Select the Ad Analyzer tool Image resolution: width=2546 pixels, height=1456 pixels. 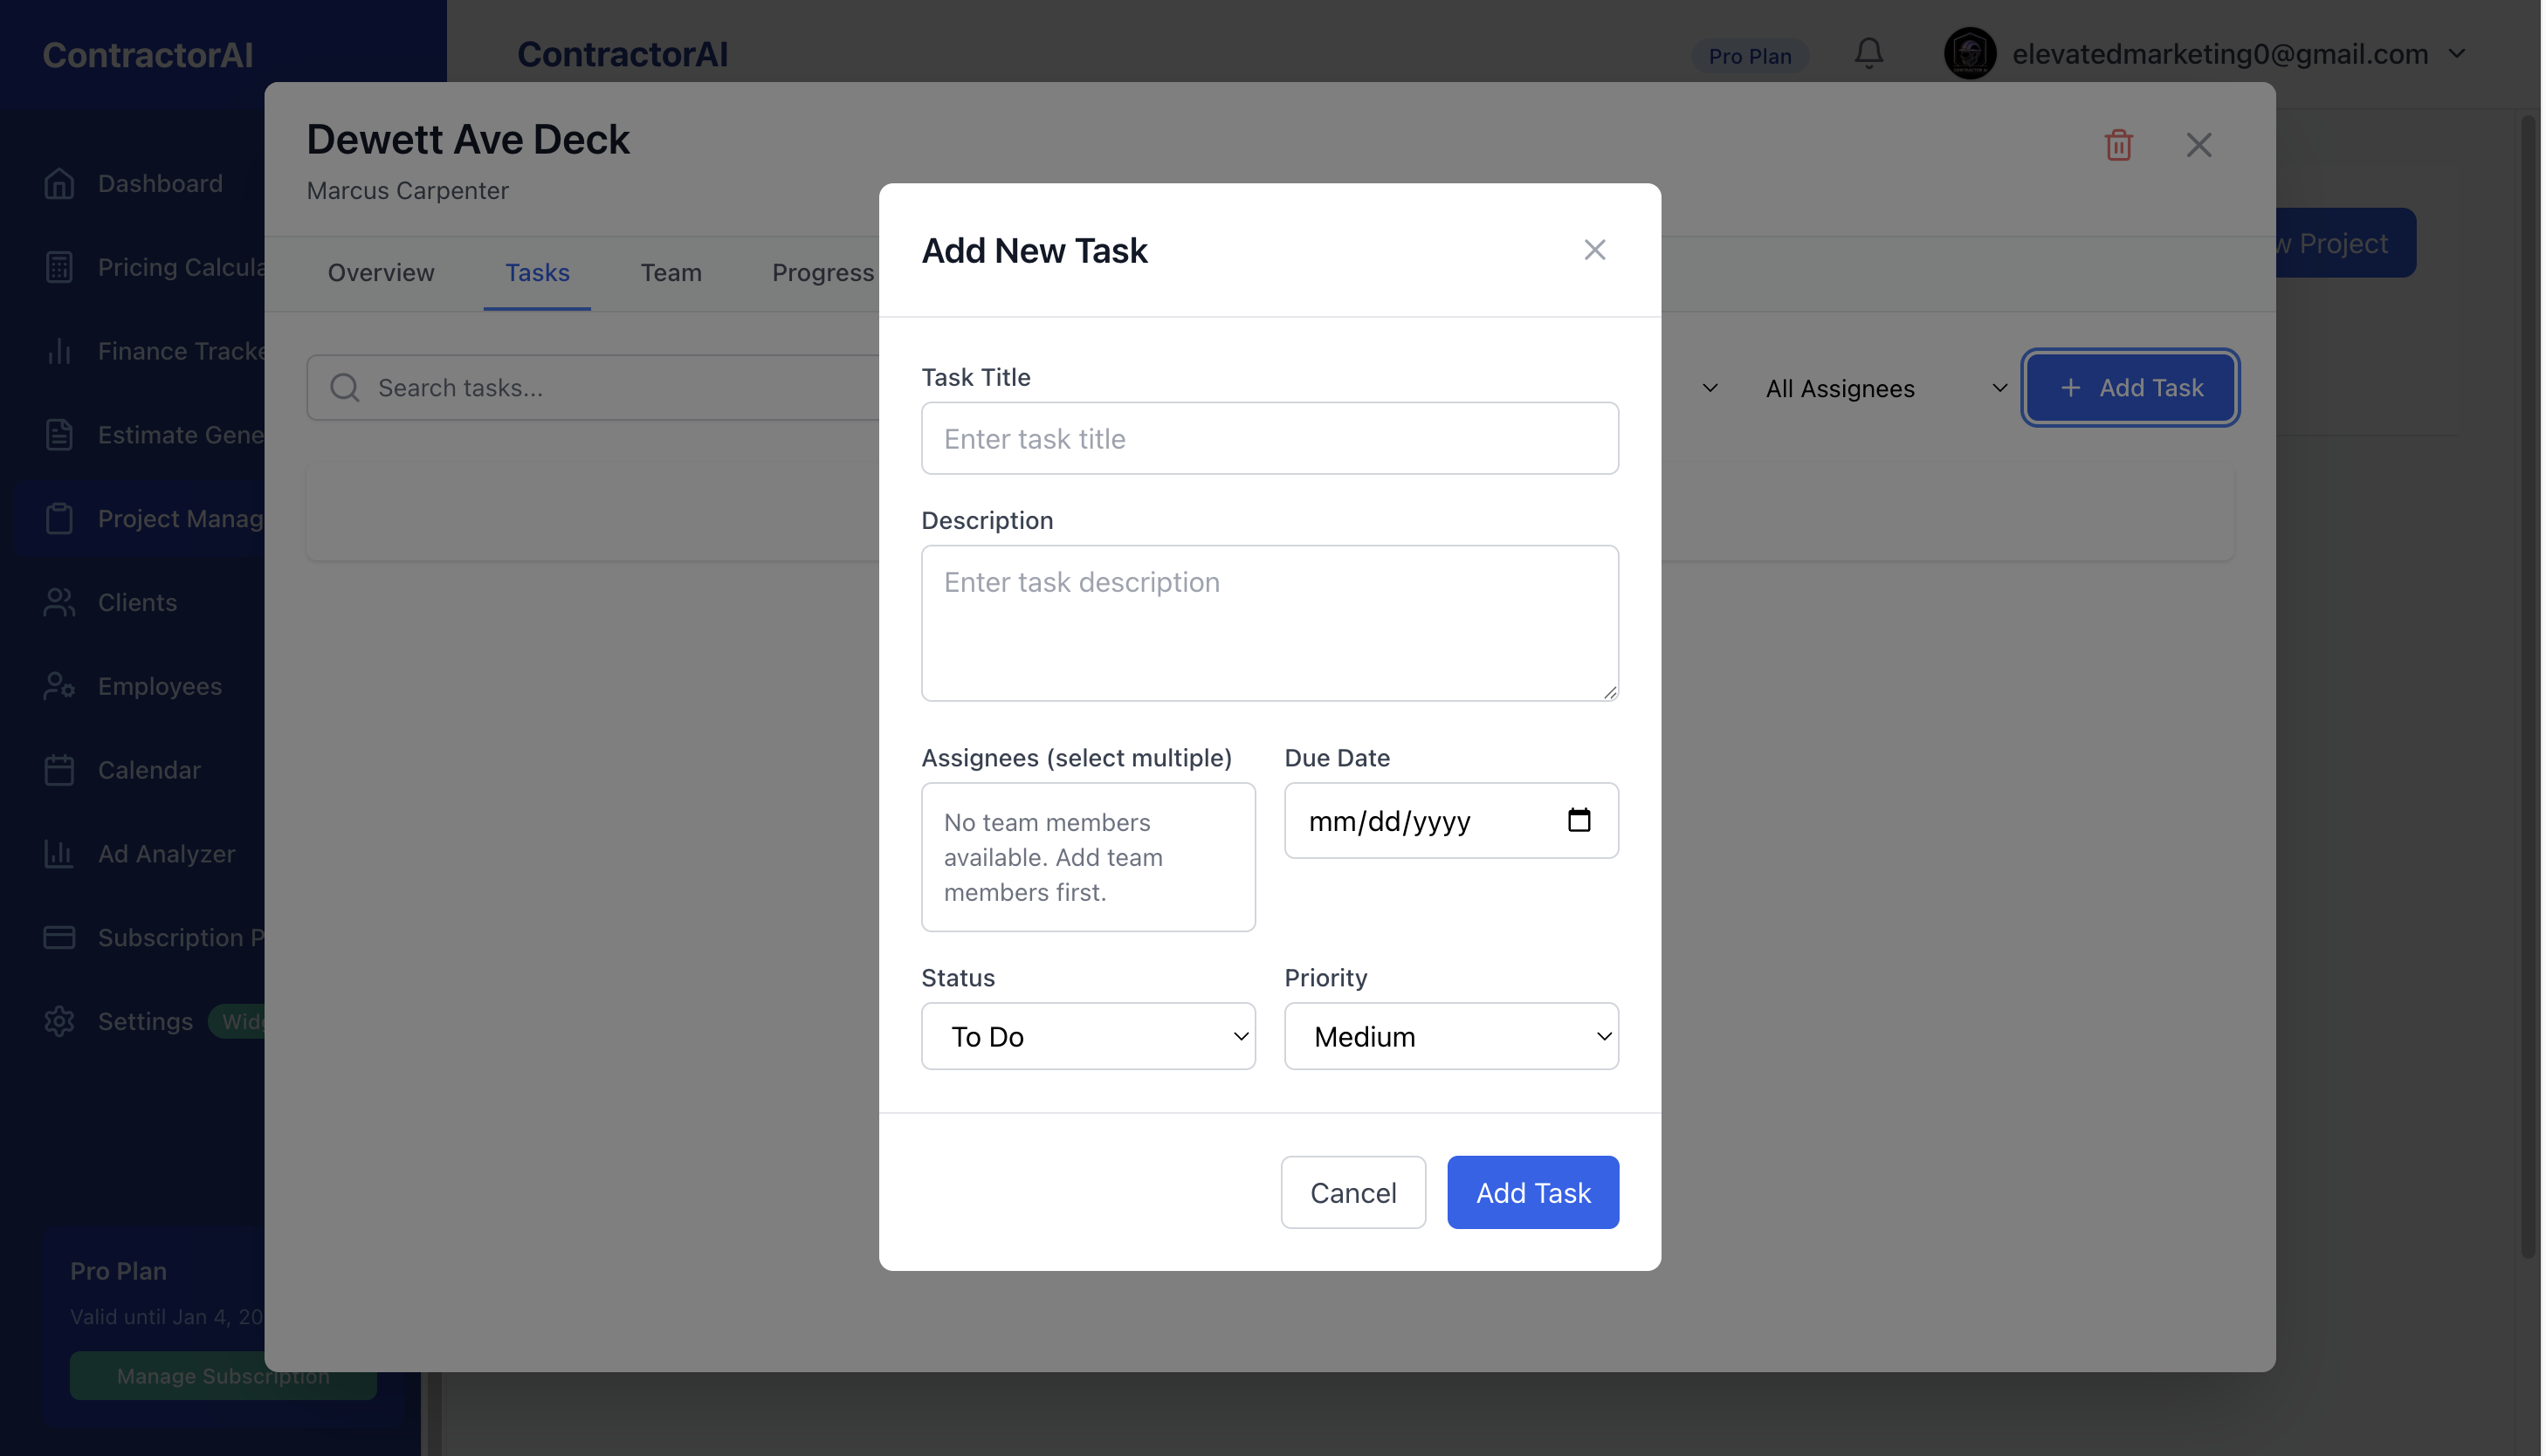pyautogui.click(x=165, y=853)
